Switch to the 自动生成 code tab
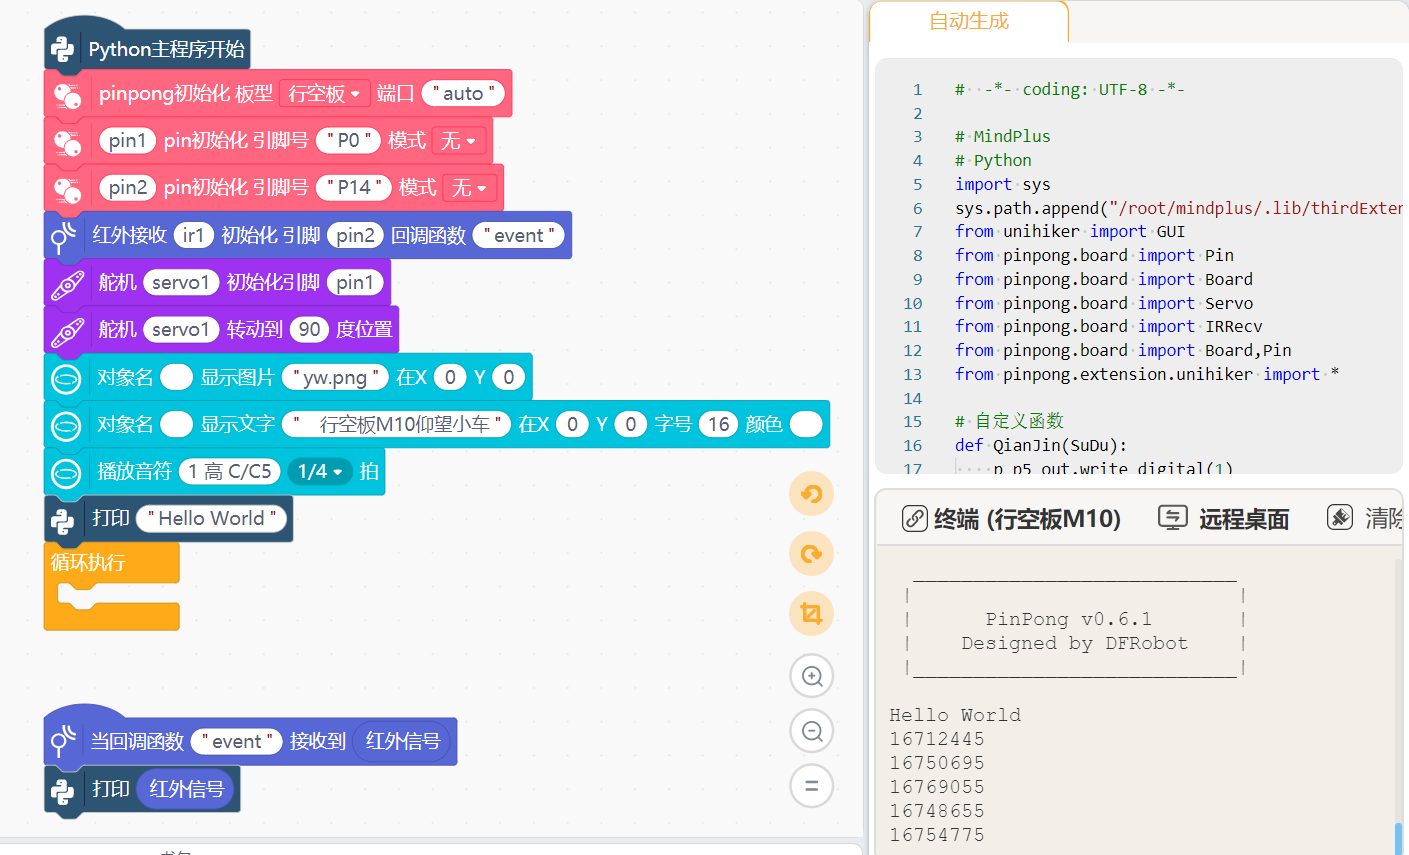The image size is (1409, 855). (968, 21)
